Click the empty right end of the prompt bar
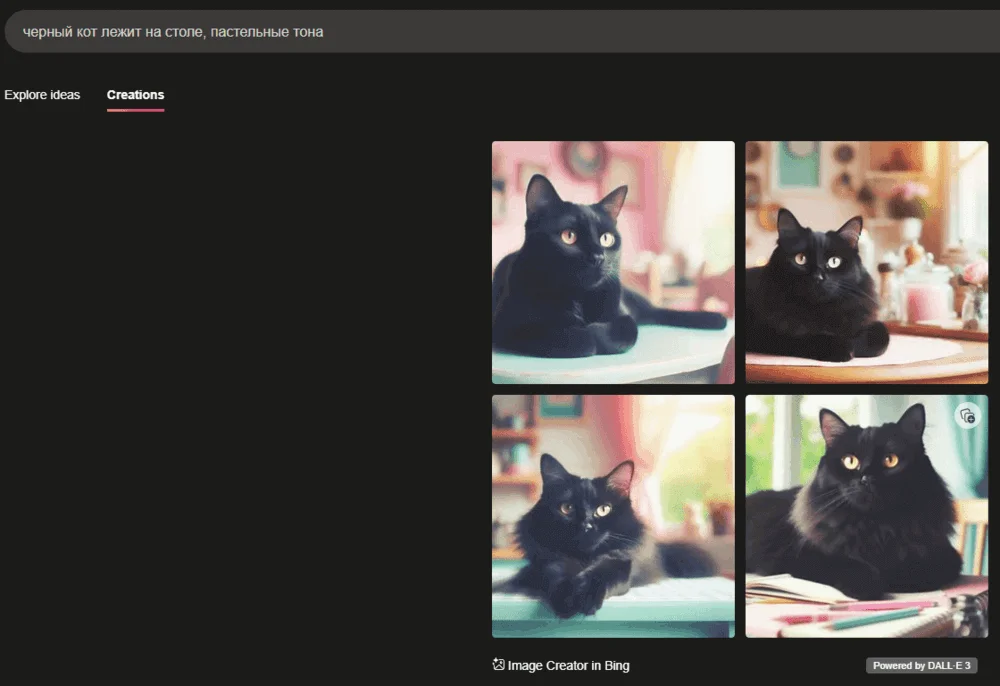Screen dimensions: 1000x686 [900, 32]
